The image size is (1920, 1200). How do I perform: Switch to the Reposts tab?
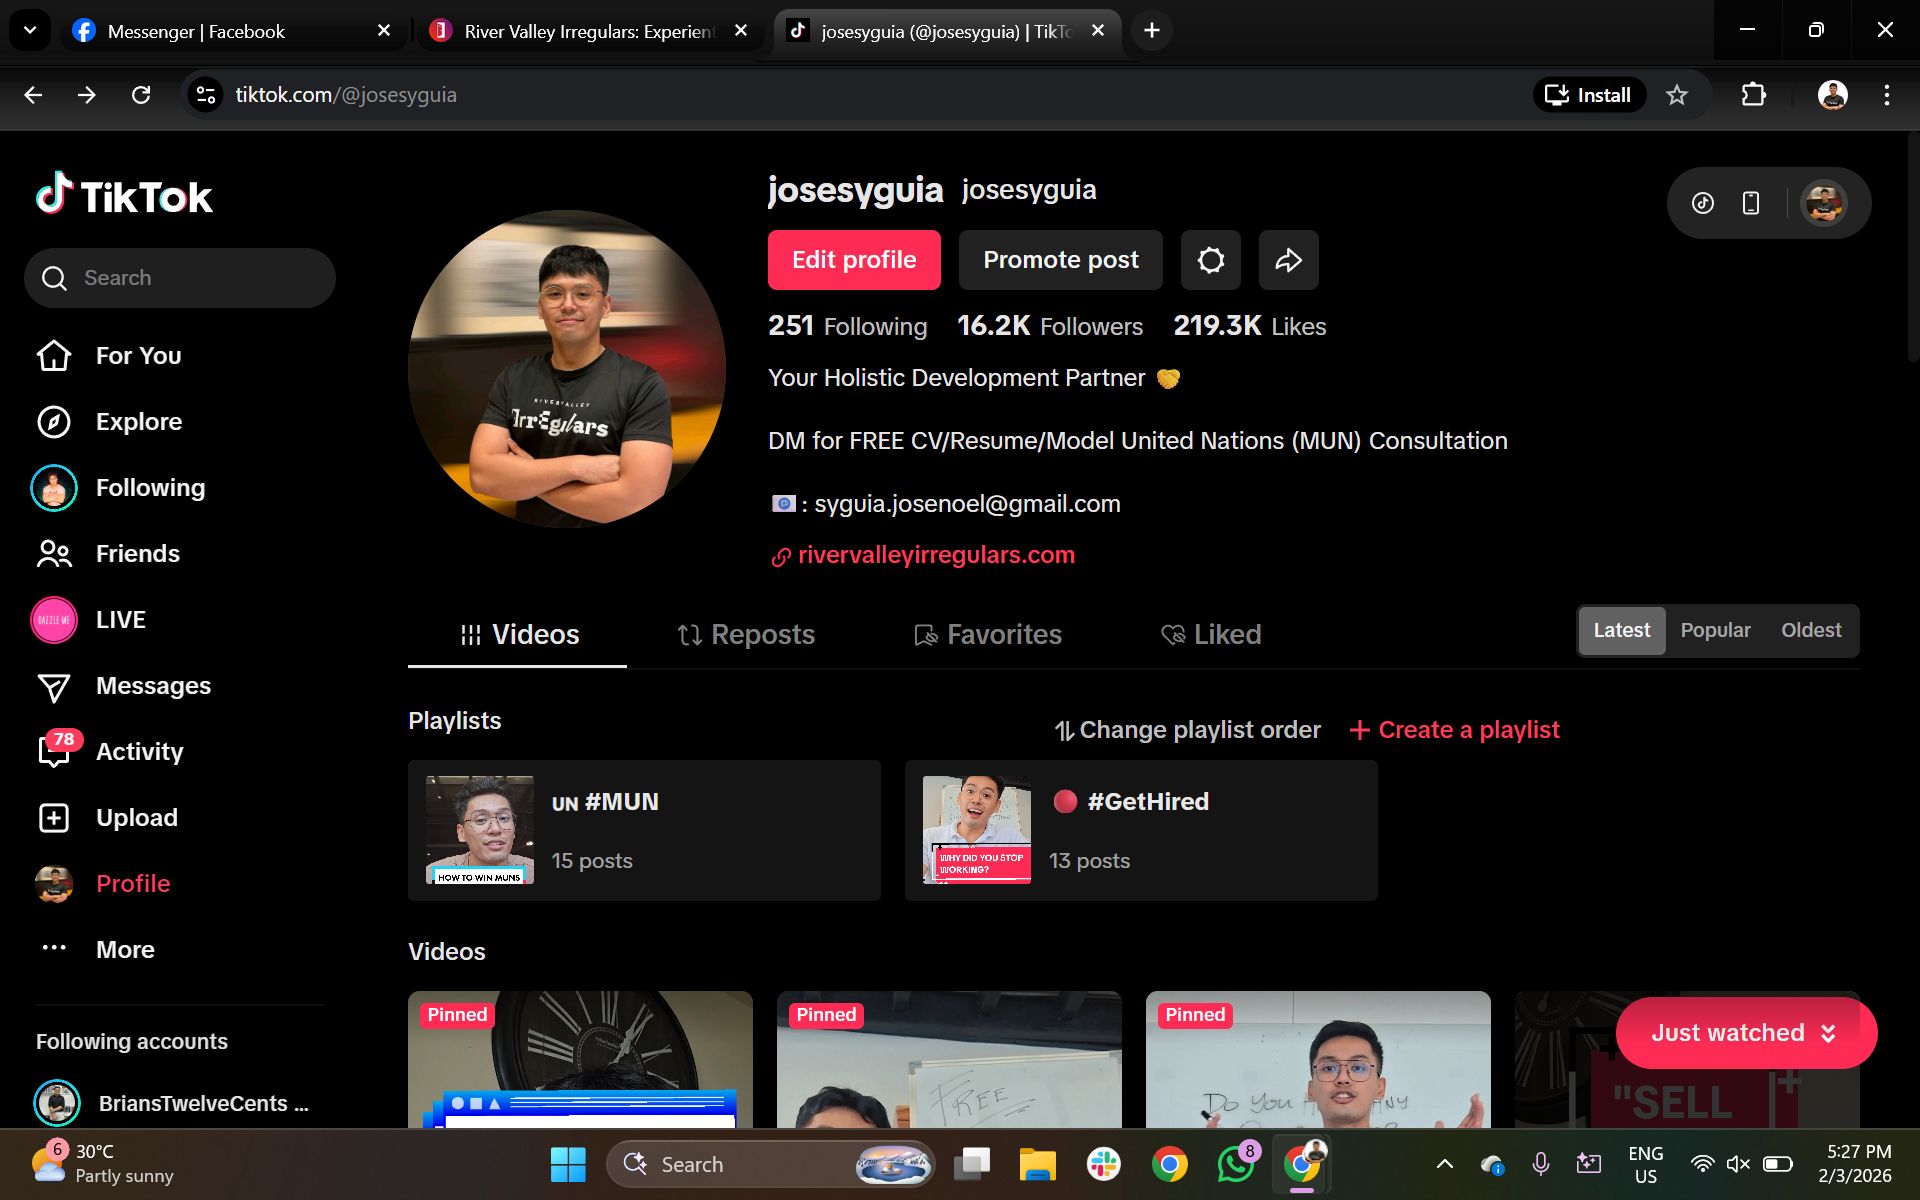[746, 635]
